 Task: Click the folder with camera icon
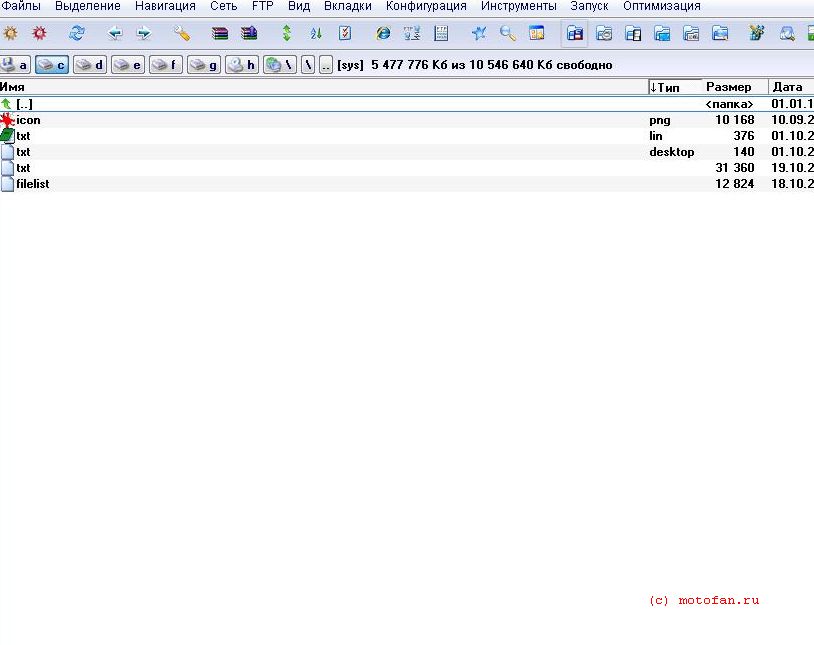(604, 34)
